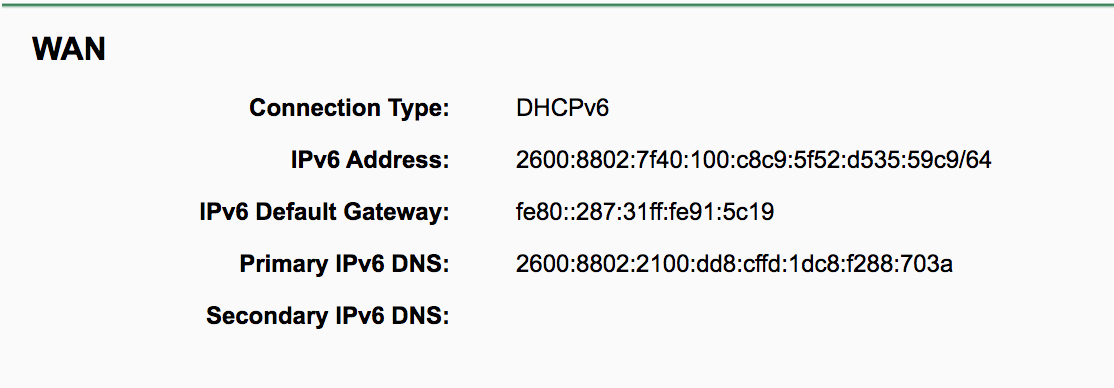Click the WAN section heading
Viewport: 1114px width, 388px height.
69,50
